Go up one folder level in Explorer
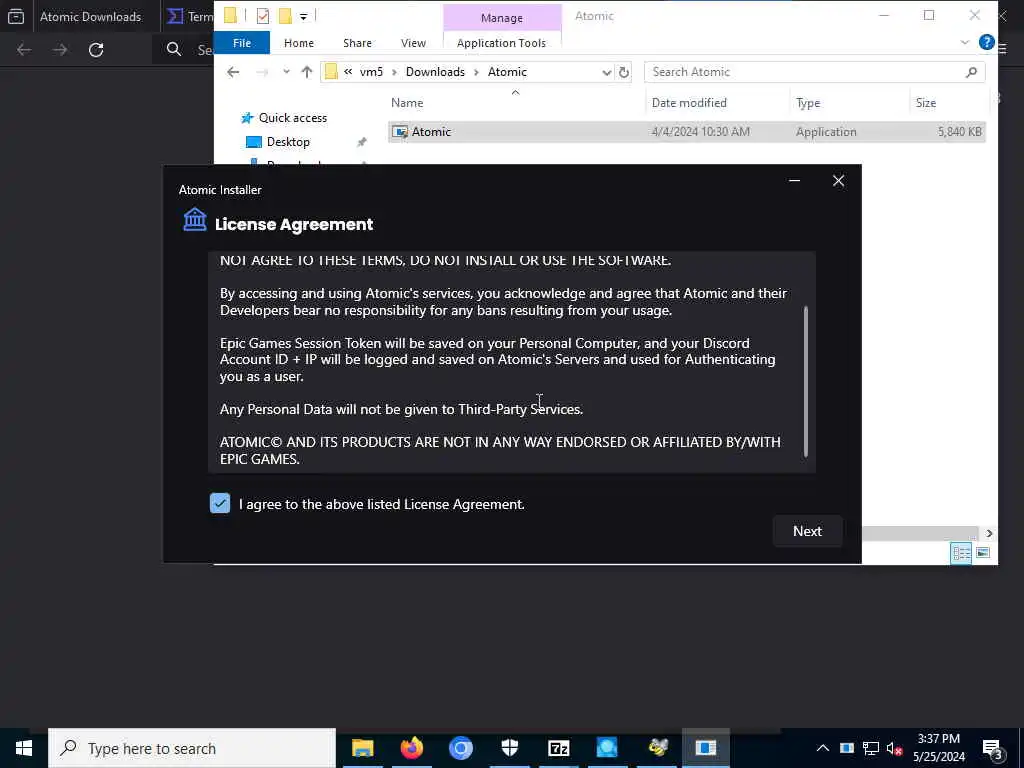This screenshot has height=768, width=1024. 306,72
